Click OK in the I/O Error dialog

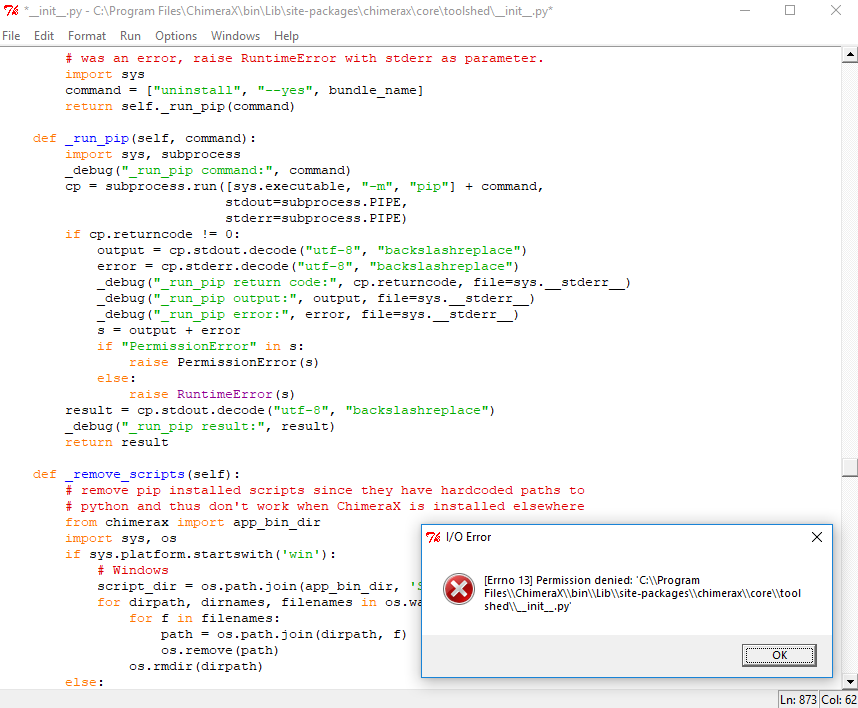[x=779, y=655]
